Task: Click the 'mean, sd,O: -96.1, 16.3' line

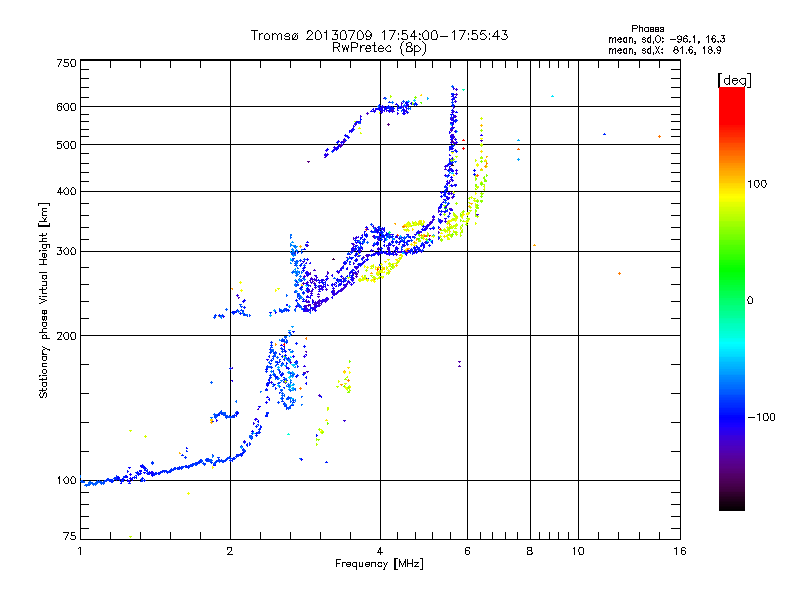Action: click(x=666, y=39)
